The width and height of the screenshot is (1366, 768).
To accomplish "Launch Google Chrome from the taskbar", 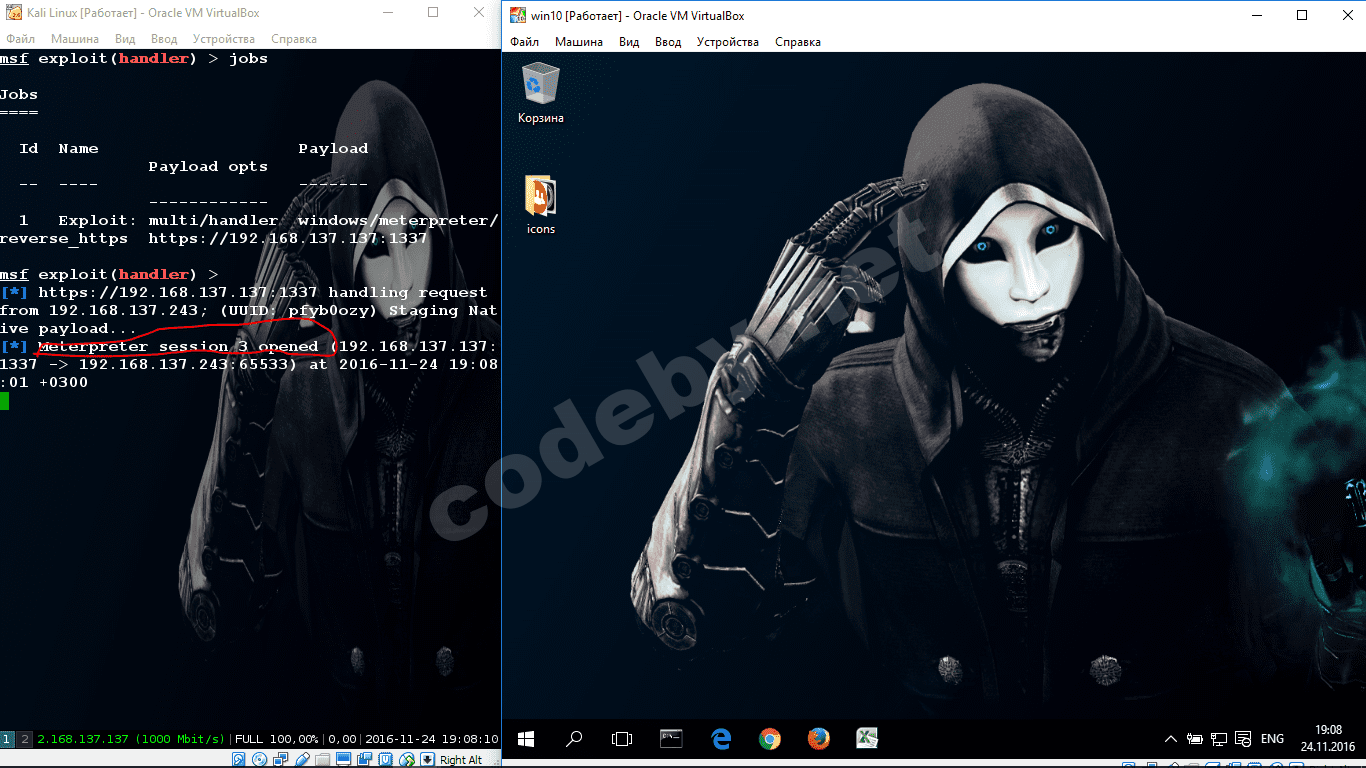I will (x=769, y=739).
